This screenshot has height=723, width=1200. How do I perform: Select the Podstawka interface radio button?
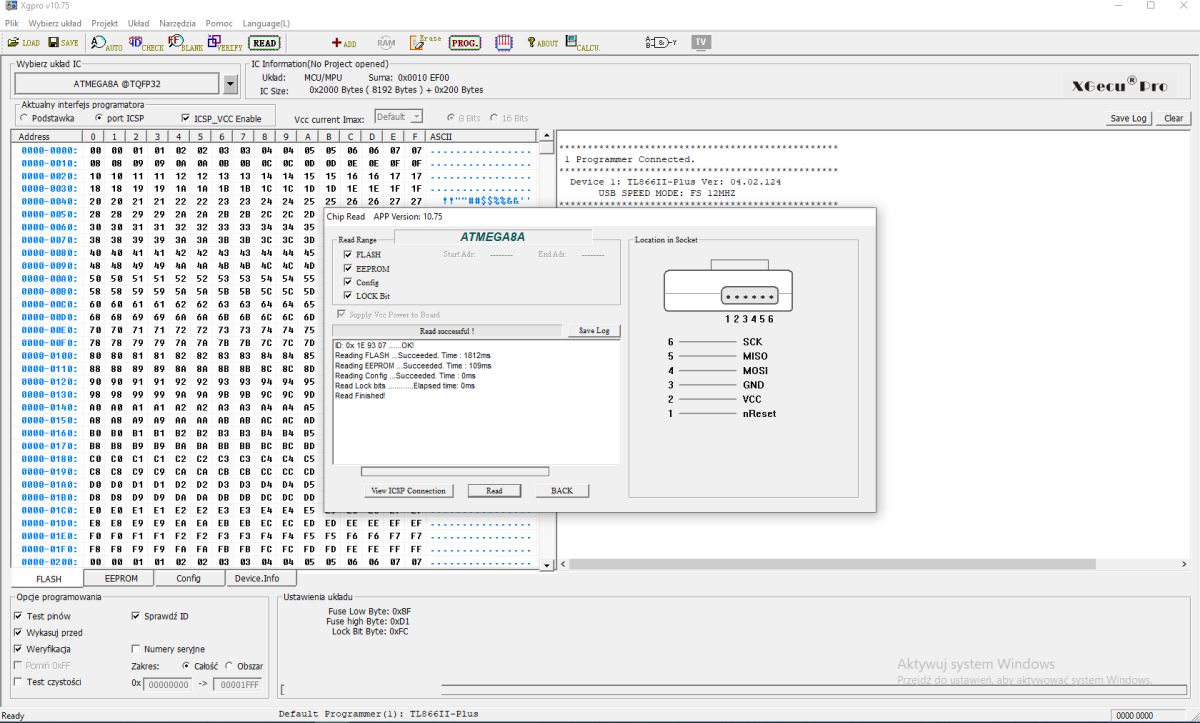23,118
